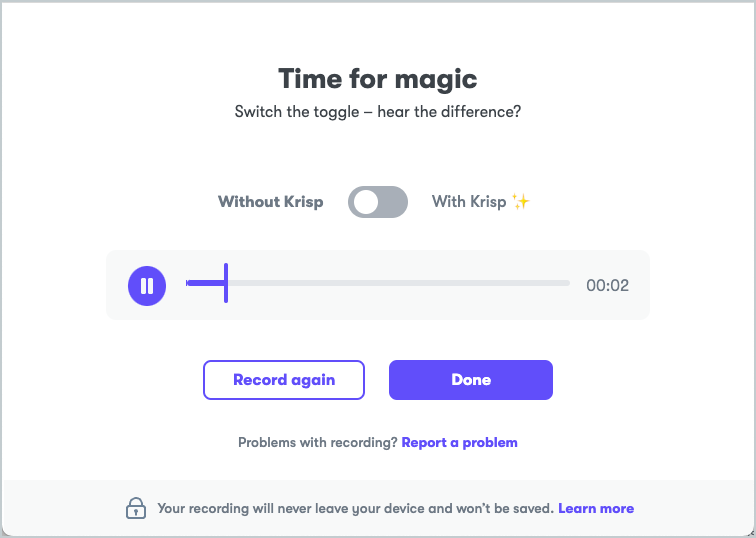
Task: Click the "Time for magic" heading
Action: click(378, 79)
